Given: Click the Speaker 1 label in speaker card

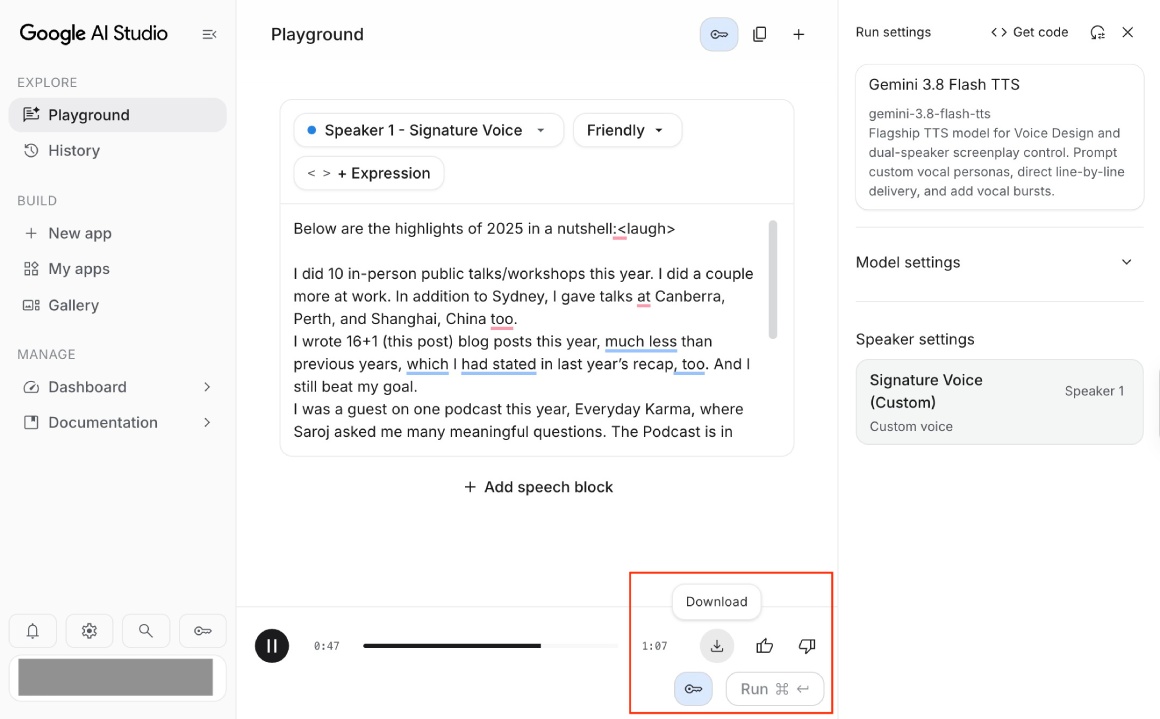Looking at the screenshot, I should [1094, 391].
